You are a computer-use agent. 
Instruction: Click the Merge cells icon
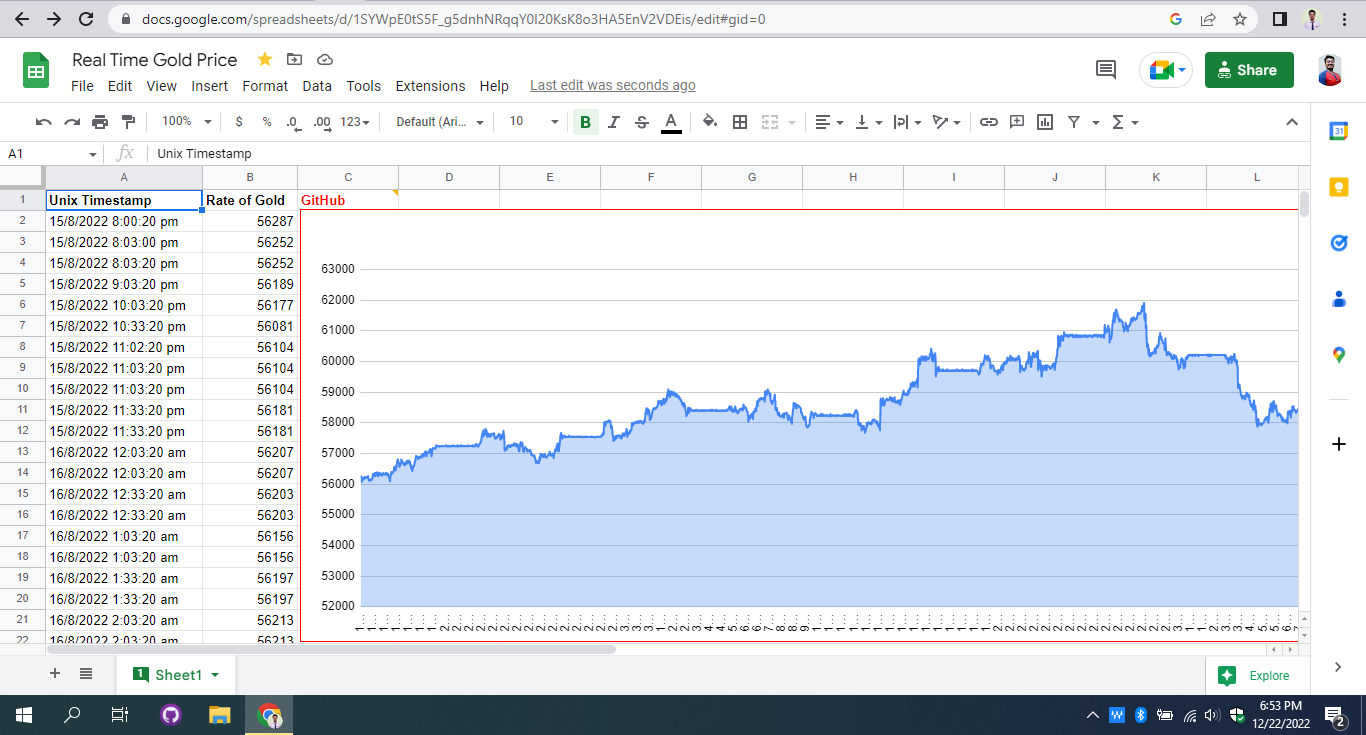pyautogui.click(x=770, y=122)
